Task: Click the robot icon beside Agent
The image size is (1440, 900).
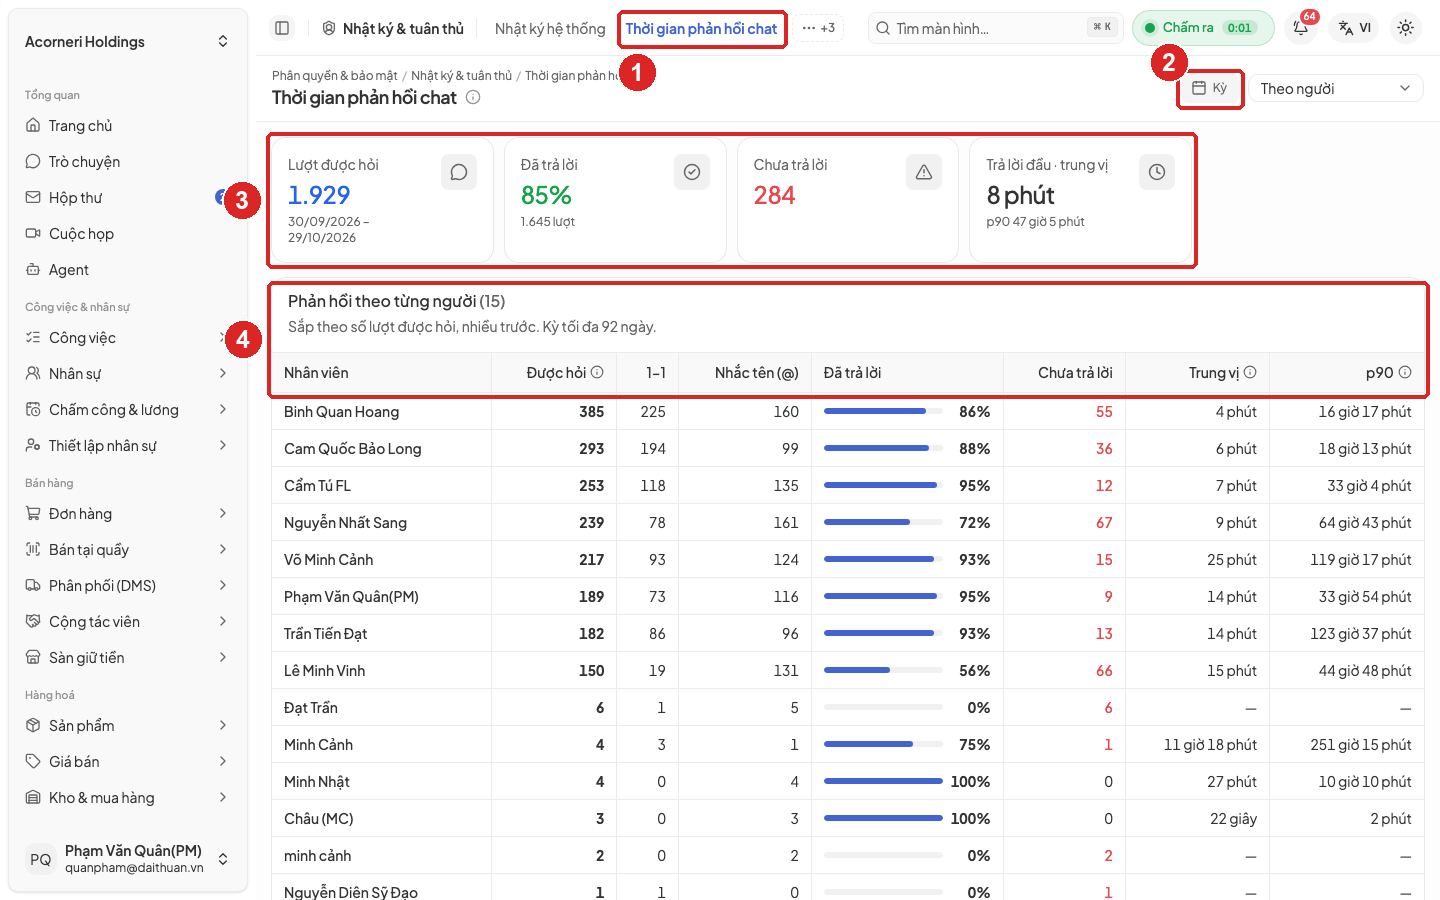Action: [x=33, y=270]
